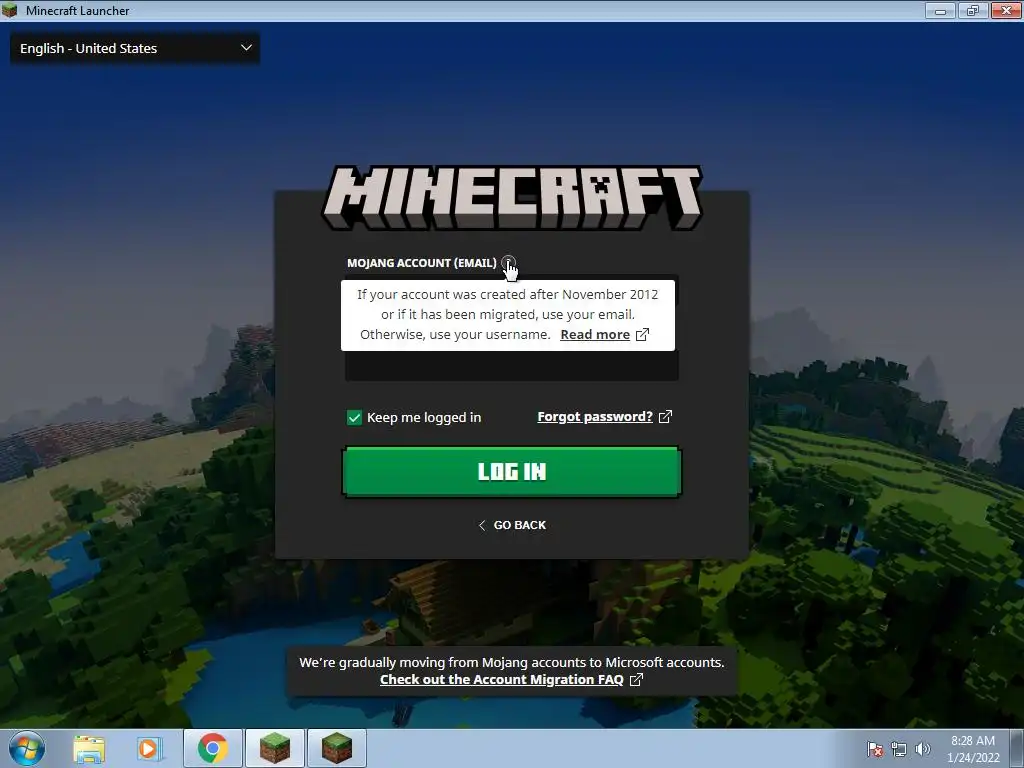The image size is (1024, 768).
Task: Restore down the Minecraft Launcher window
Action: point(972,10)
